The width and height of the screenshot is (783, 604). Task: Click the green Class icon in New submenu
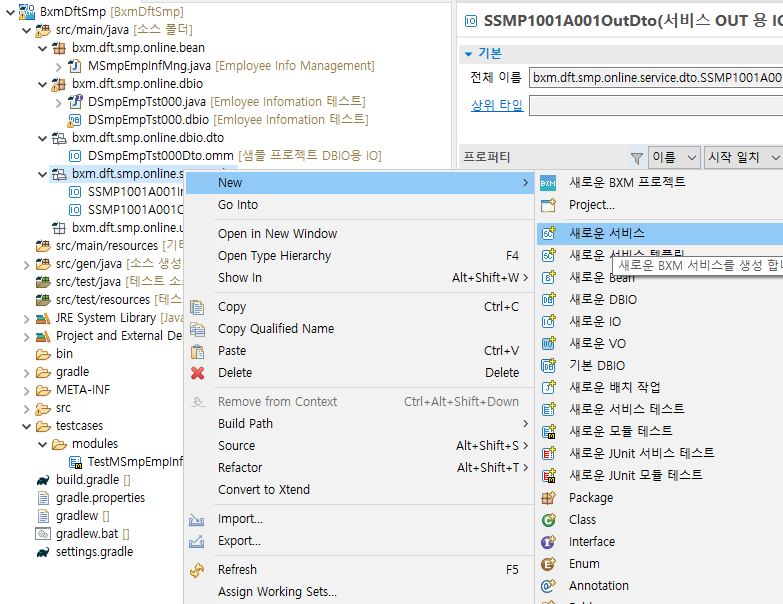click(x=548, y=520)
